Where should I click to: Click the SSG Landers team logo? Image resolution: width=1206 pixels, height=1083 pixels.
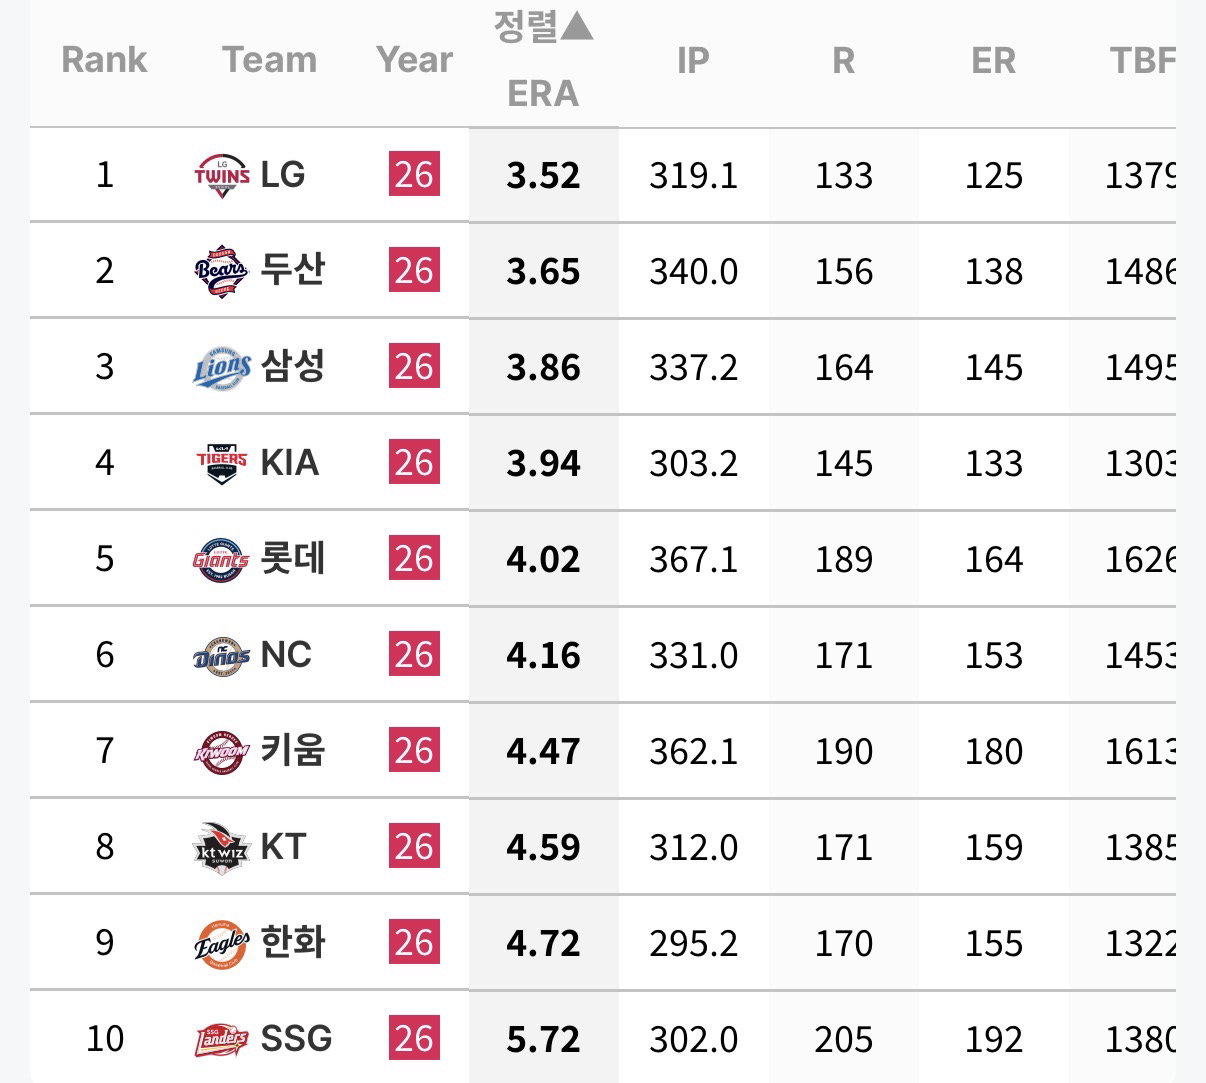point(221,1040)
